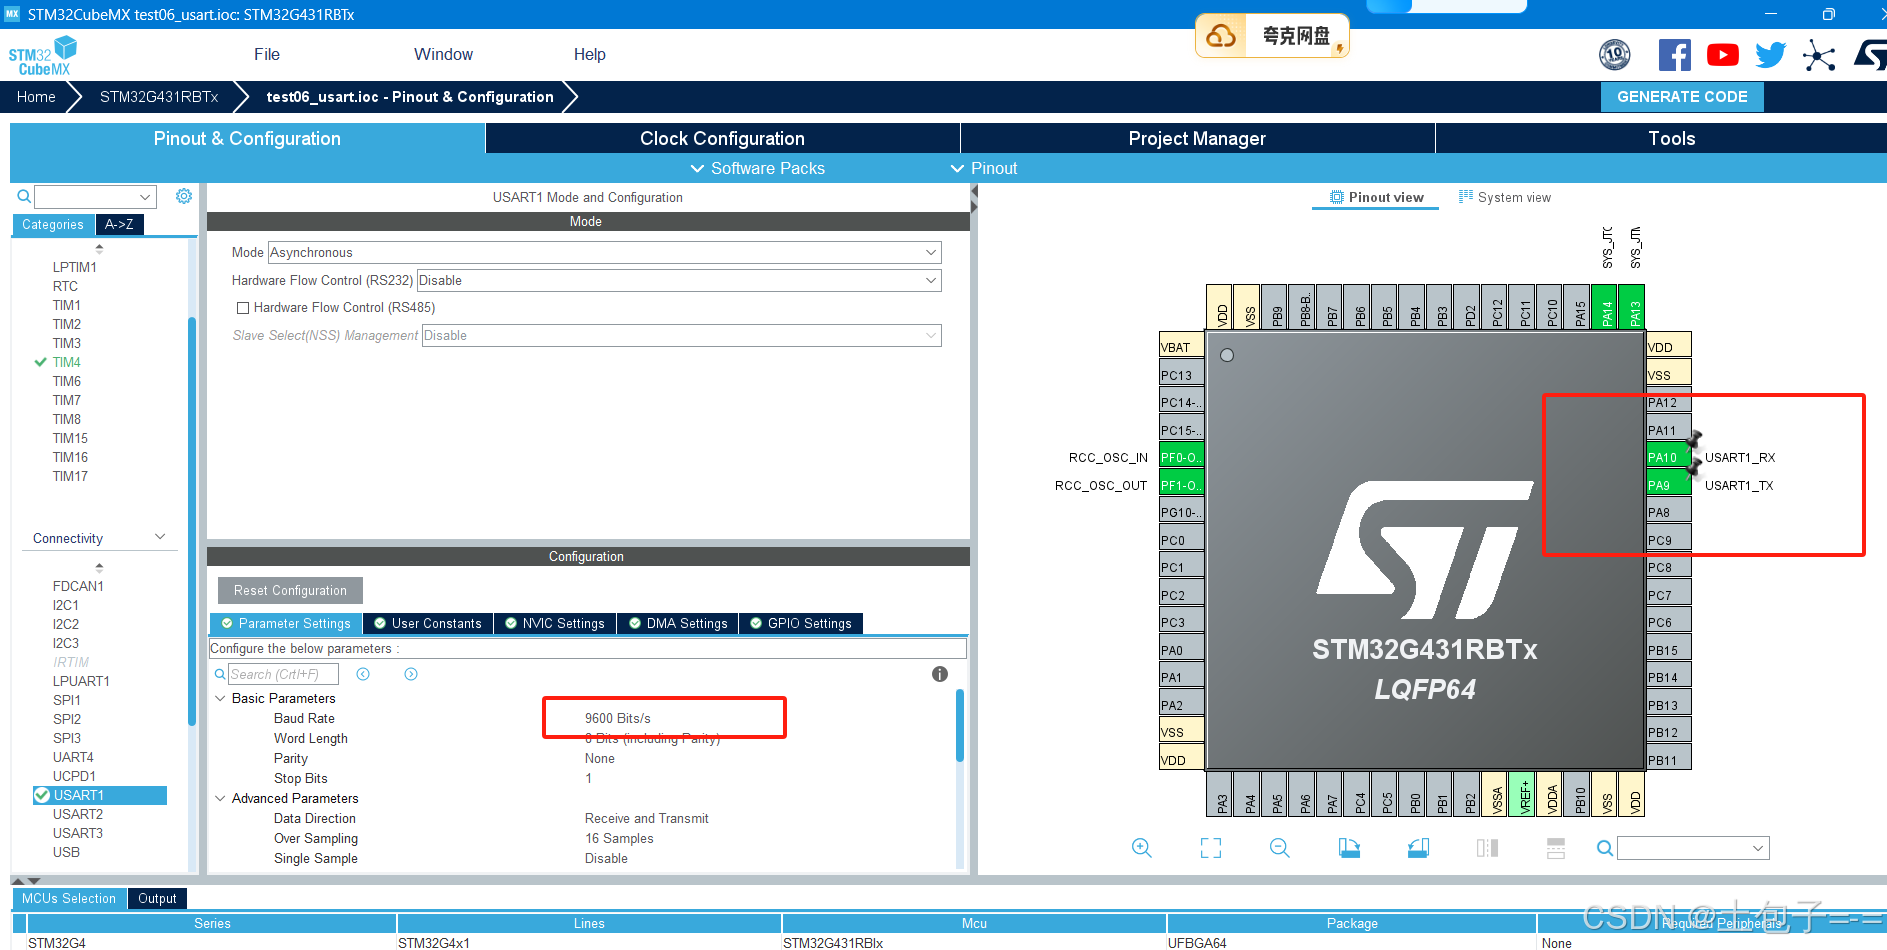
Task: Collapse the Basic Parameters group
Action: coord(220,698)
